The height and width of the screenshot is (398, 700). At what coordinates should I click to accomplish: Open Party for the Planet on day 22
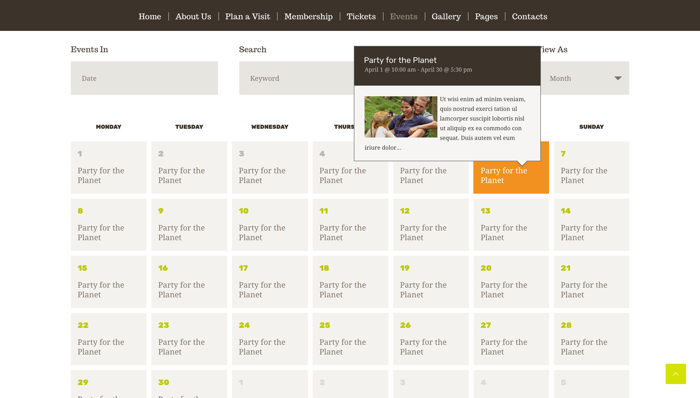point(101,347)
